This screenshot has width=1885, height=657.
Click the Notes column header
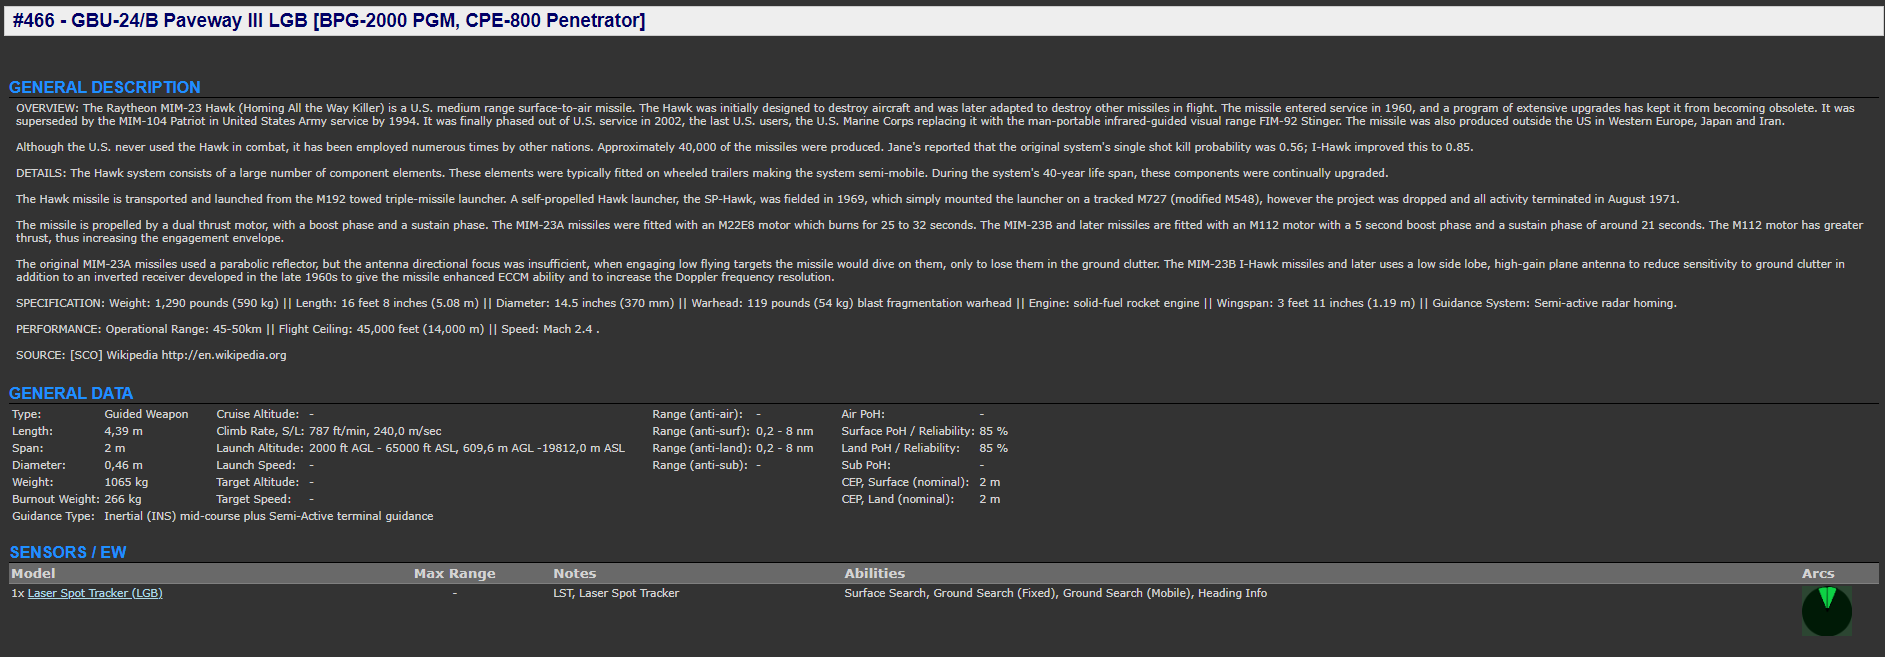pos(575,573)
